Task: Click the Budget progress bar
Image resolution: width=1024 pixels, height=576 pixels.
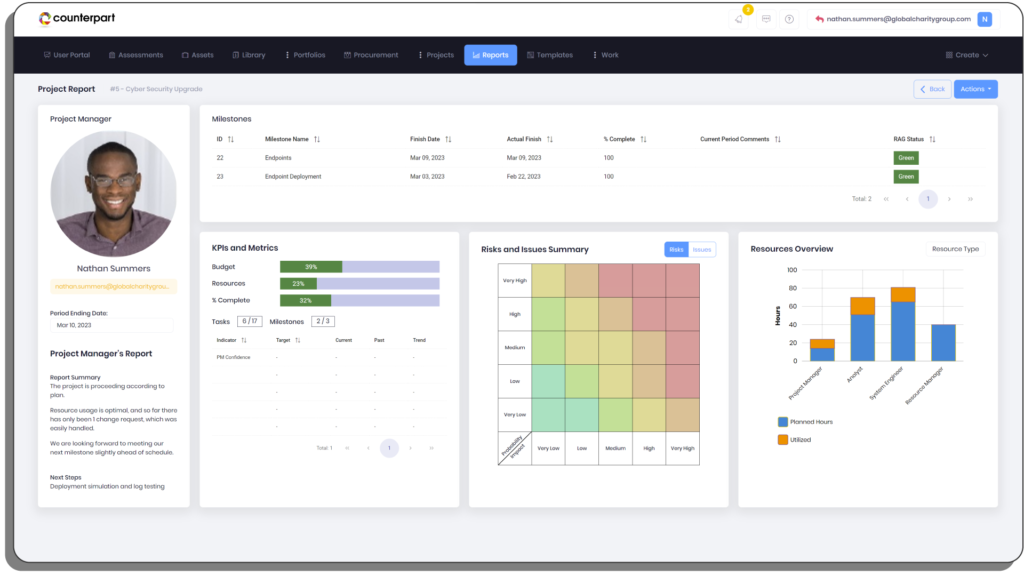Action: pos(359,267)
